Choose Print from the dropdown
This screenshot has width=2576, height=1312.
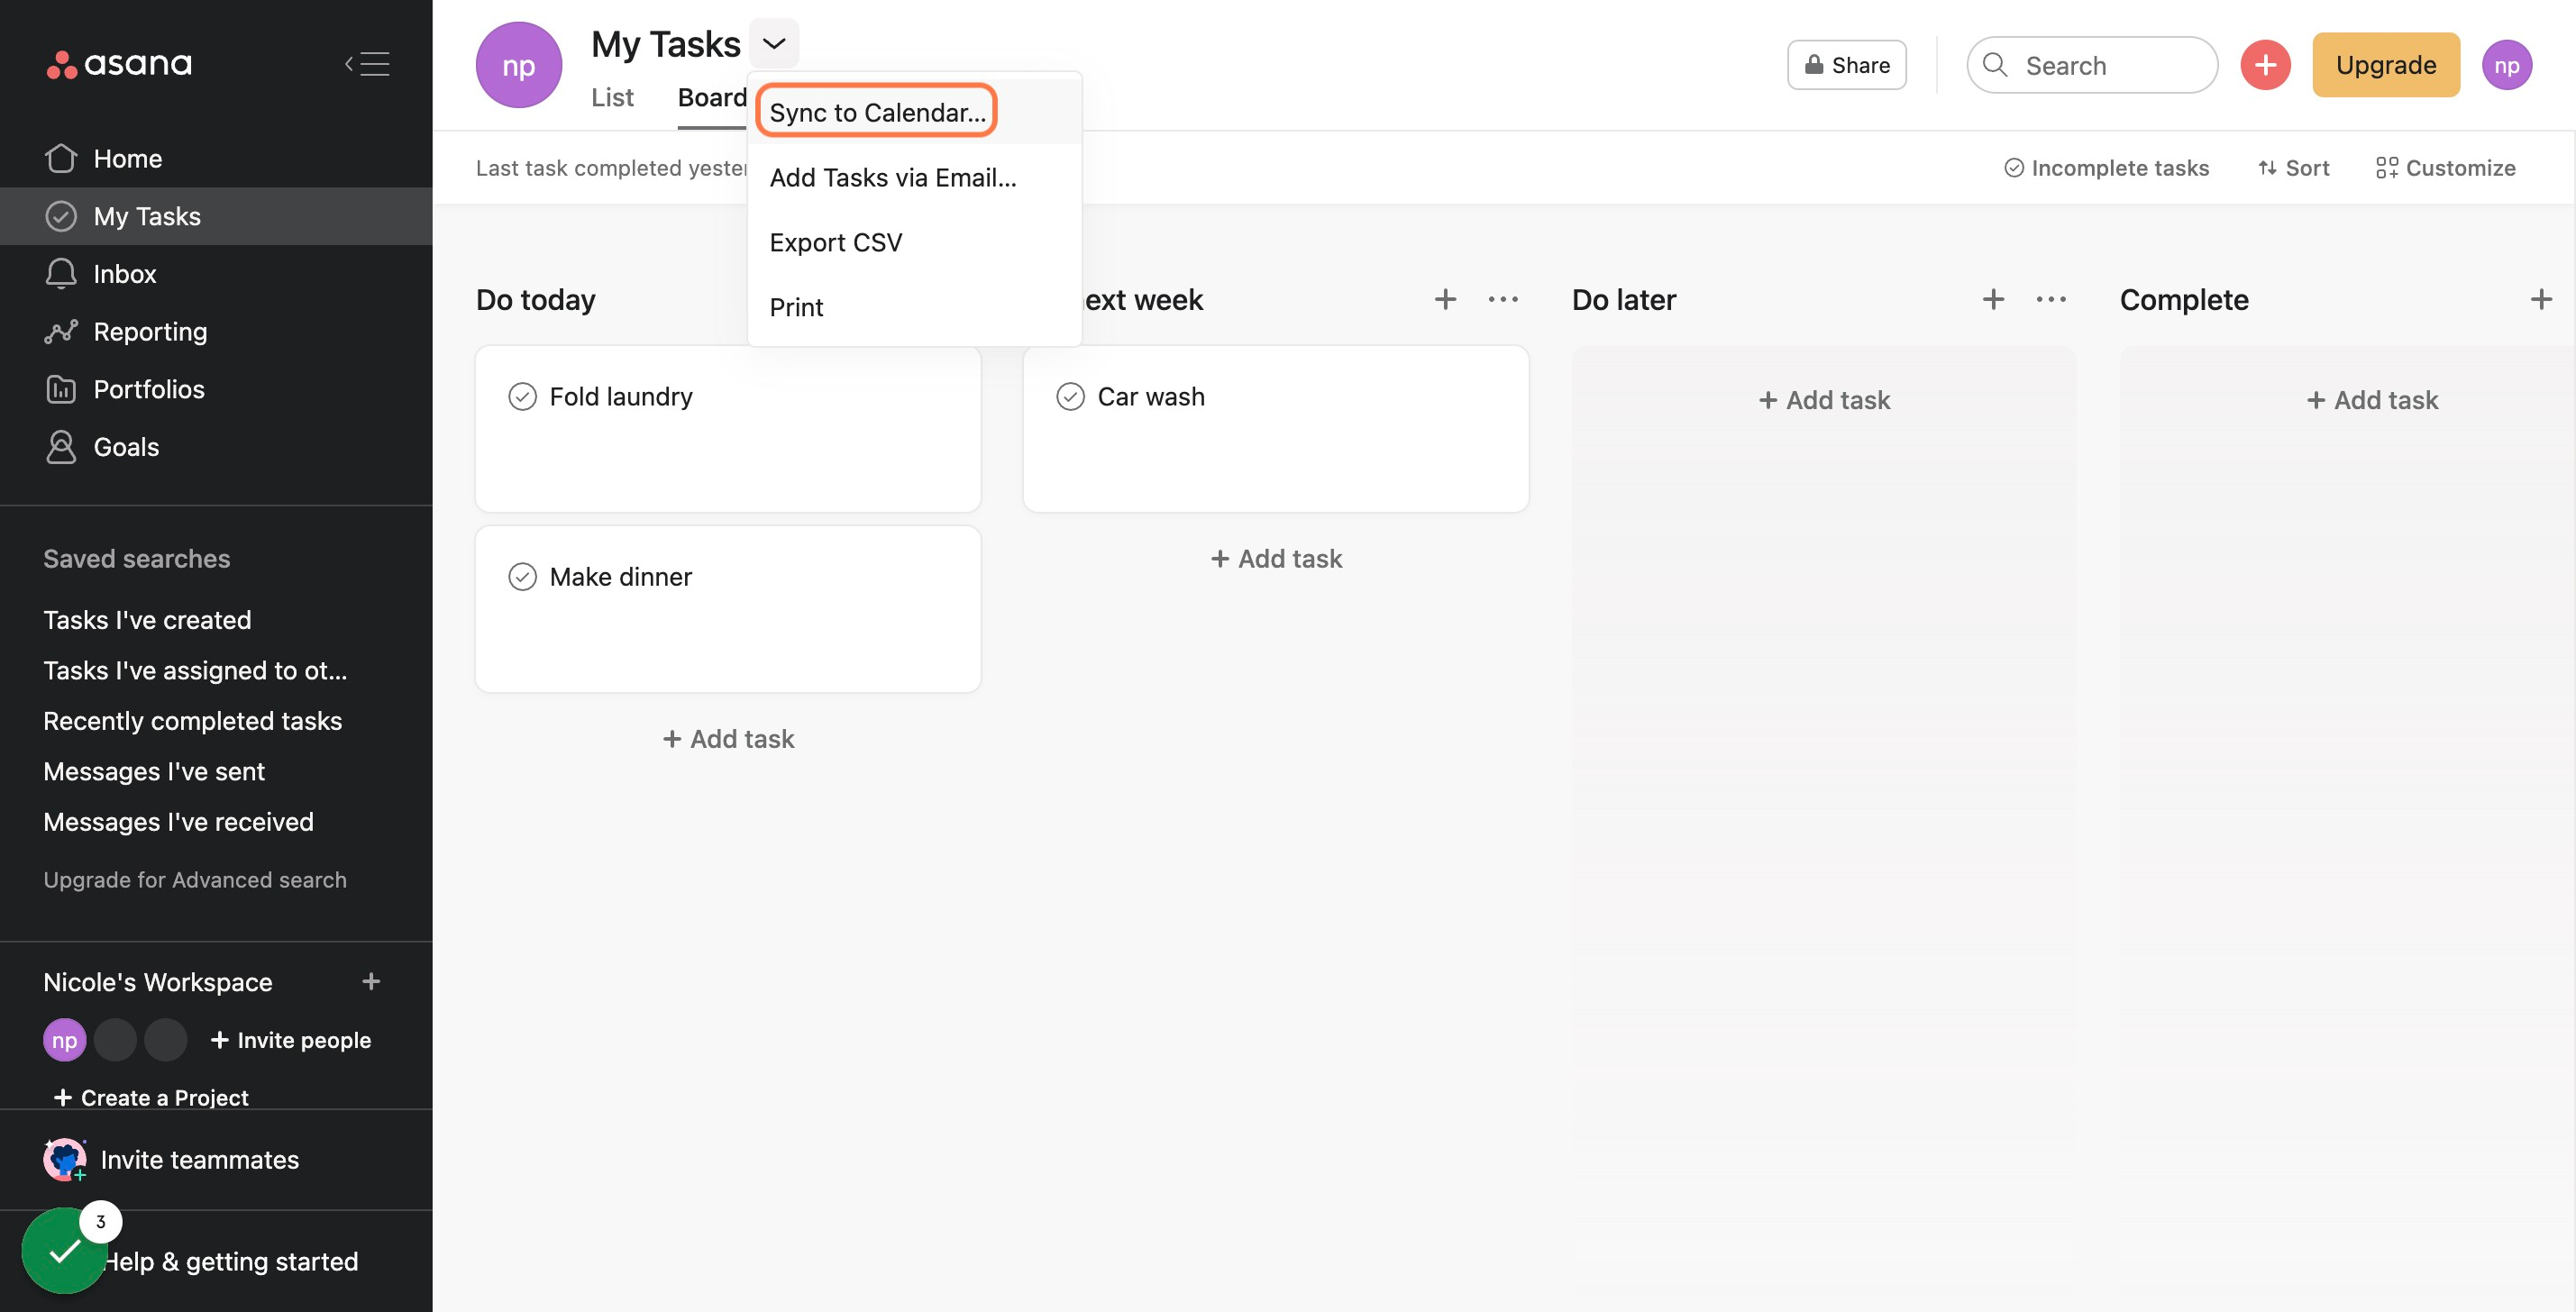(914, 307)
